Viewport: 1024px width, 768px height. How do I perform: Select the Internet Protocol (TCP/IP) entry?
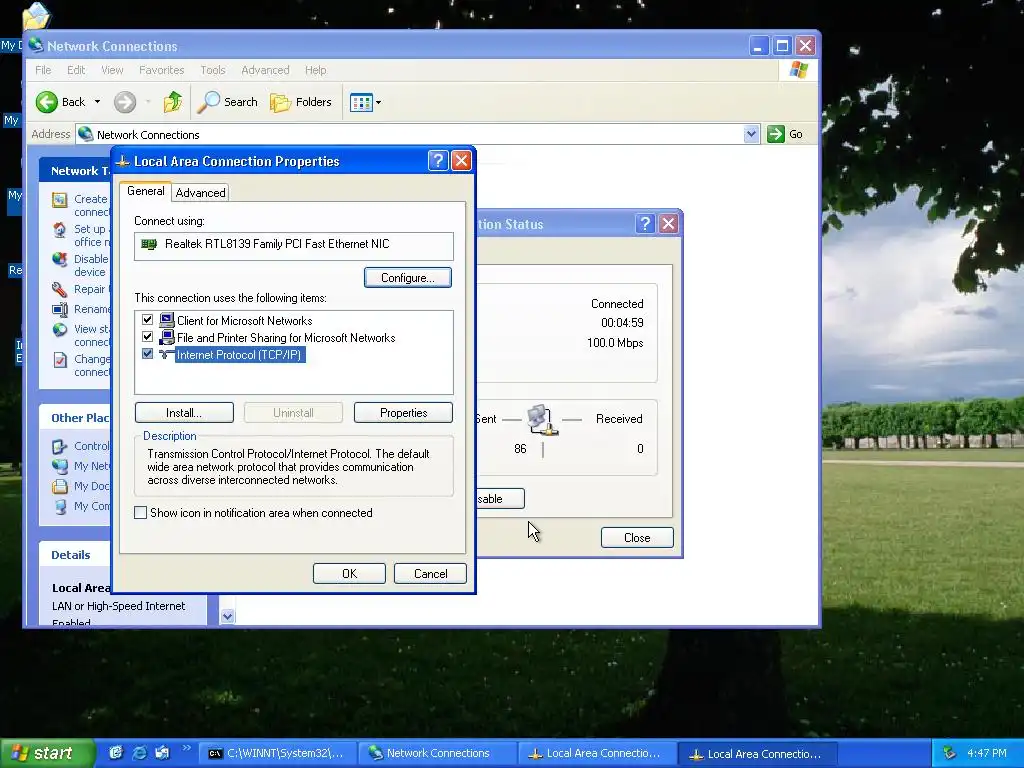(239, 355)
